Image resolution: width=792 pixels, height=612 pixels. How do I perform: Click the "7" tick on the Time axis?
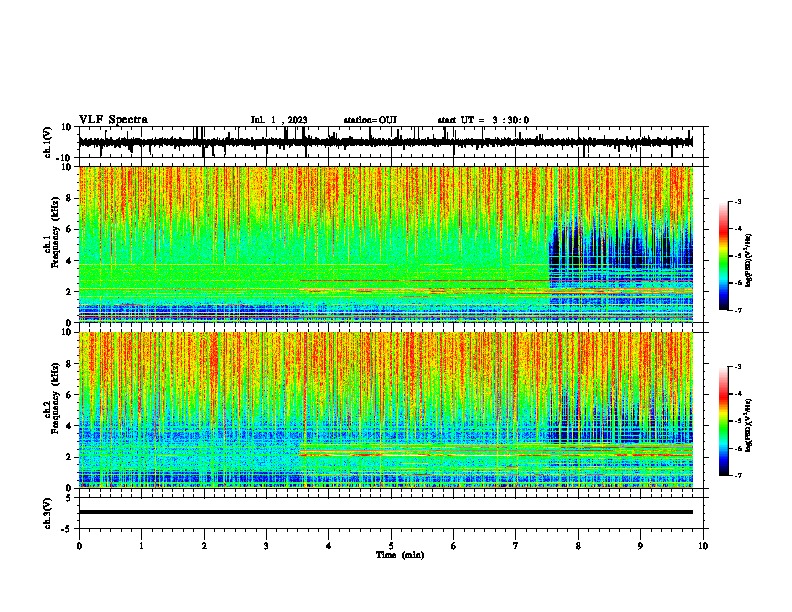[x=516, y=546]
